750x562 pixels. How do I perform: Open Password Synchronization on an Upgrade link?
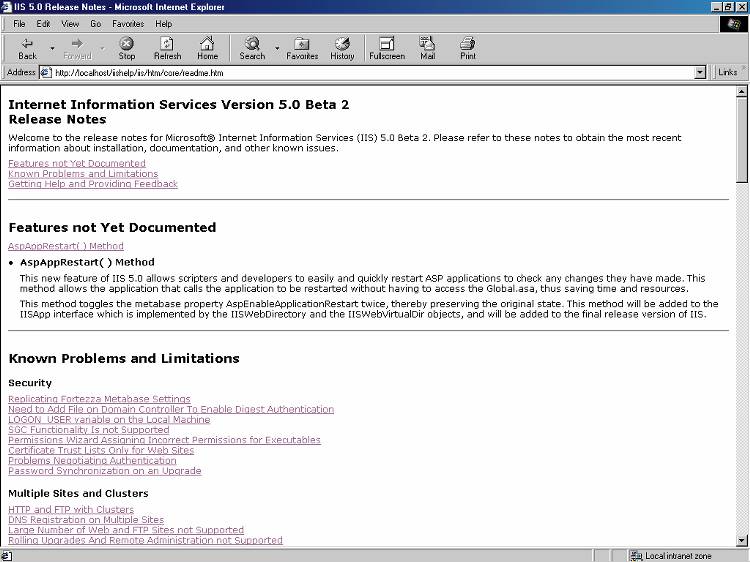click(105, 471)
